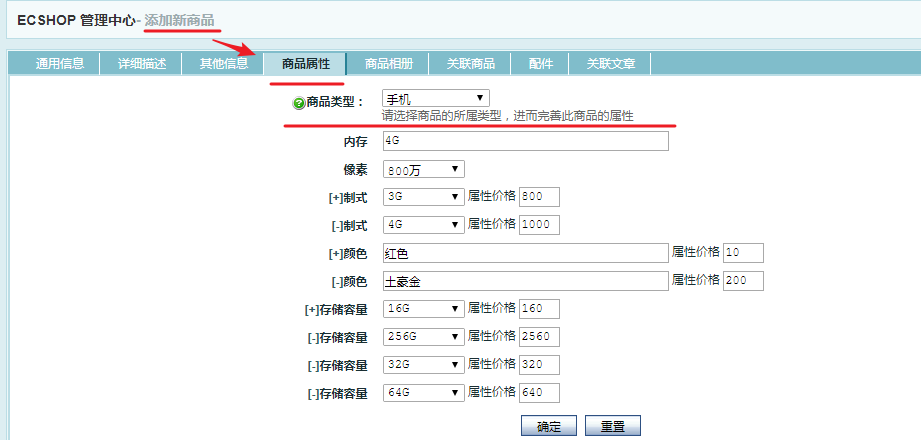Remove the 256G 存储容量 row with [-]
Image resolution: width=921 pixels, height=440 pixels.
tap(313, 338)
